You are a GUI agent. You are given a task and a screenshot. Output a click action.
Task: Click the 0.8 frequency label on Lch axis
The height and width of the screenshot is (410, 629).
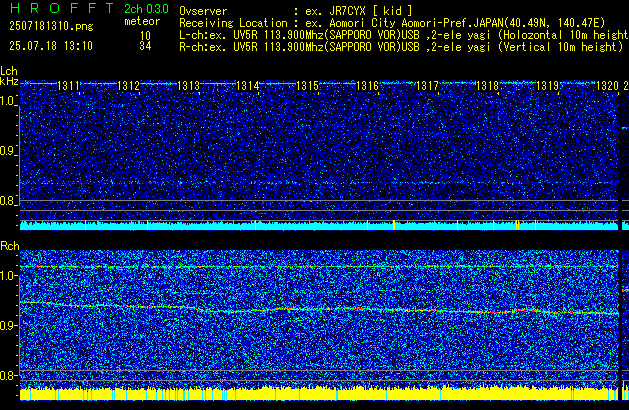click(x=8, y=201)
